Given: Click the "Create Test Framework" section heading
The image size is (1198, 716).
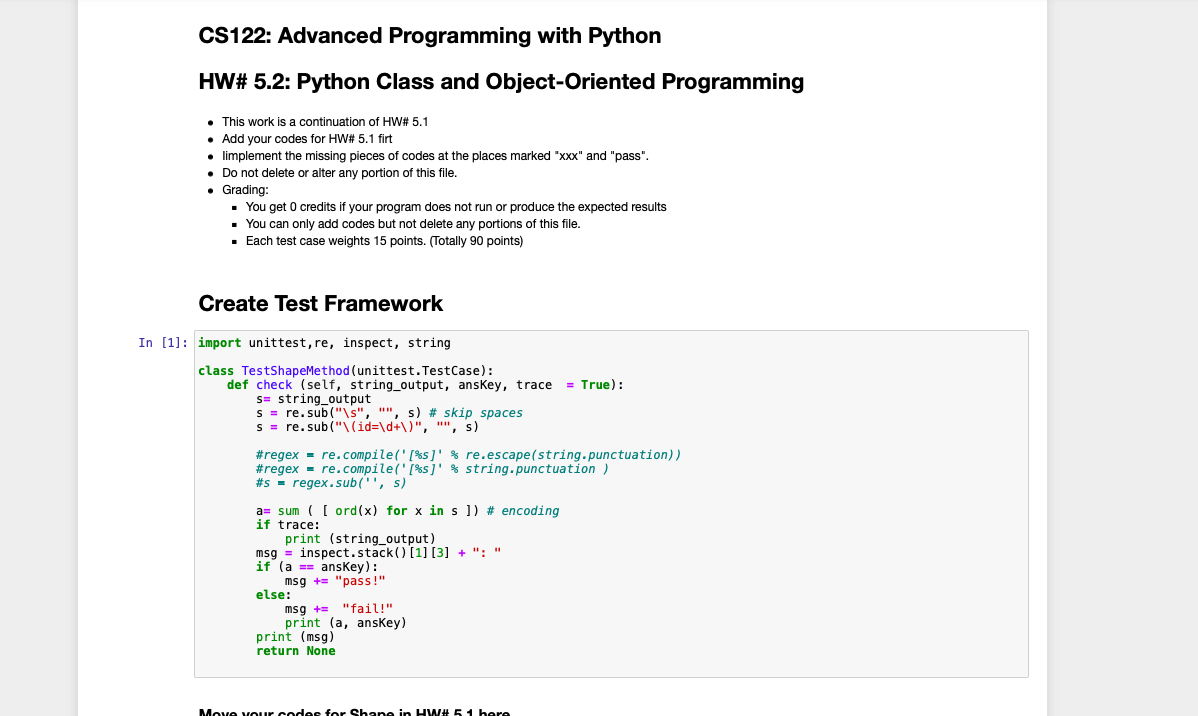Looking at the screenshot, I should [x=321, y=303].
